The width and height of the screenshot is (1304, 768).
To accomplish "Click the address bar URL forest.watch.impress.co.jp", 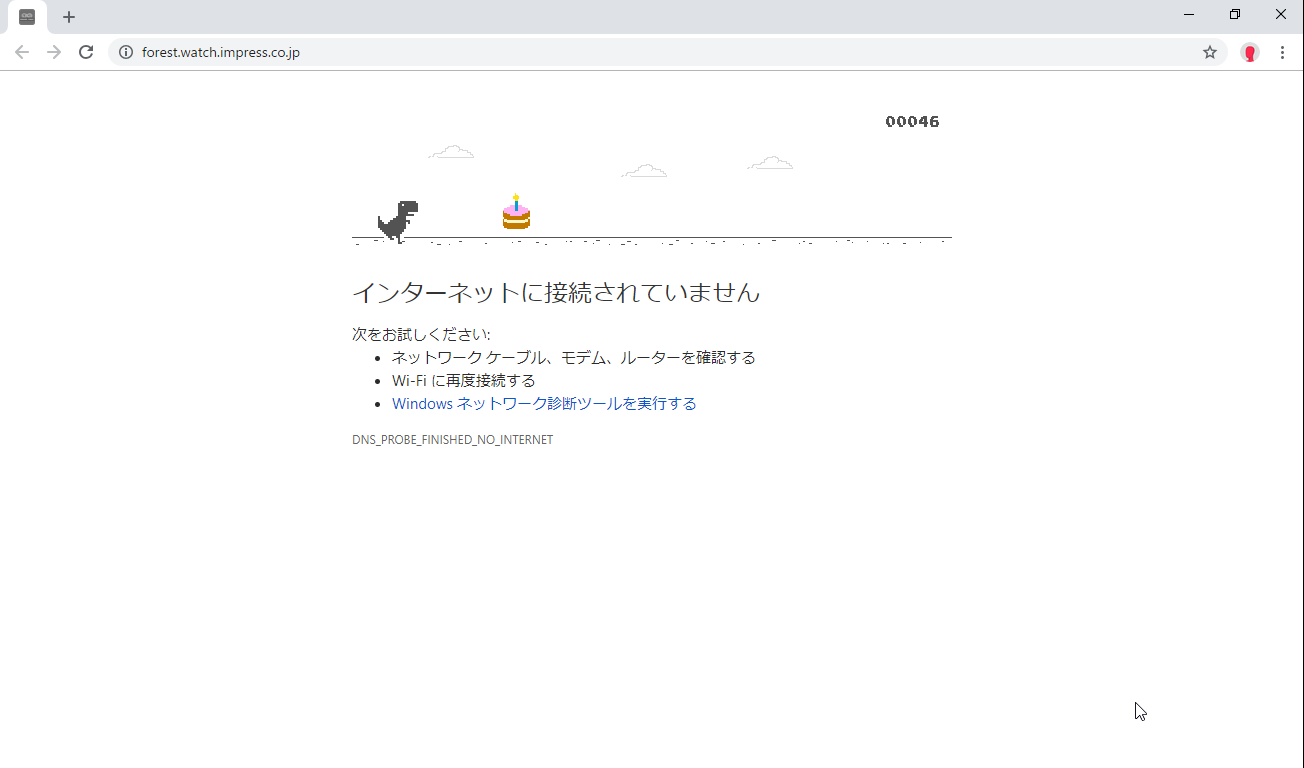I will click(x=221, y=52).
